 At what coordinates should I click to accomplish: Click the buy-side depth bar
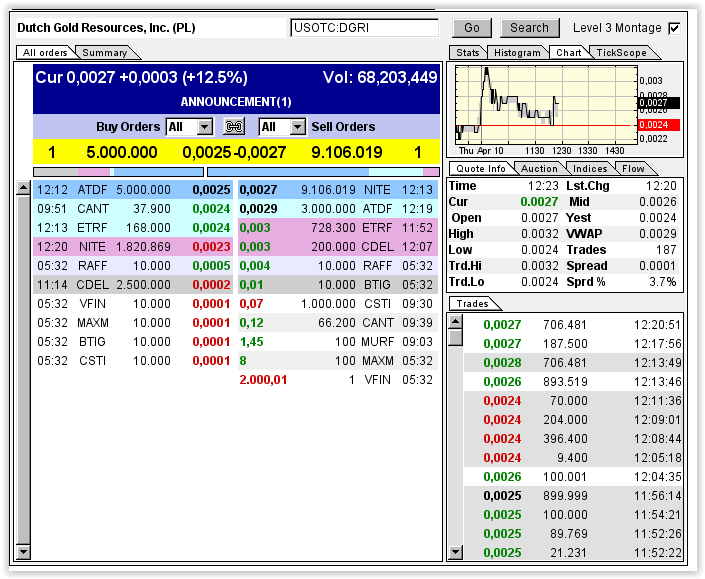click(x=118, y=172)
